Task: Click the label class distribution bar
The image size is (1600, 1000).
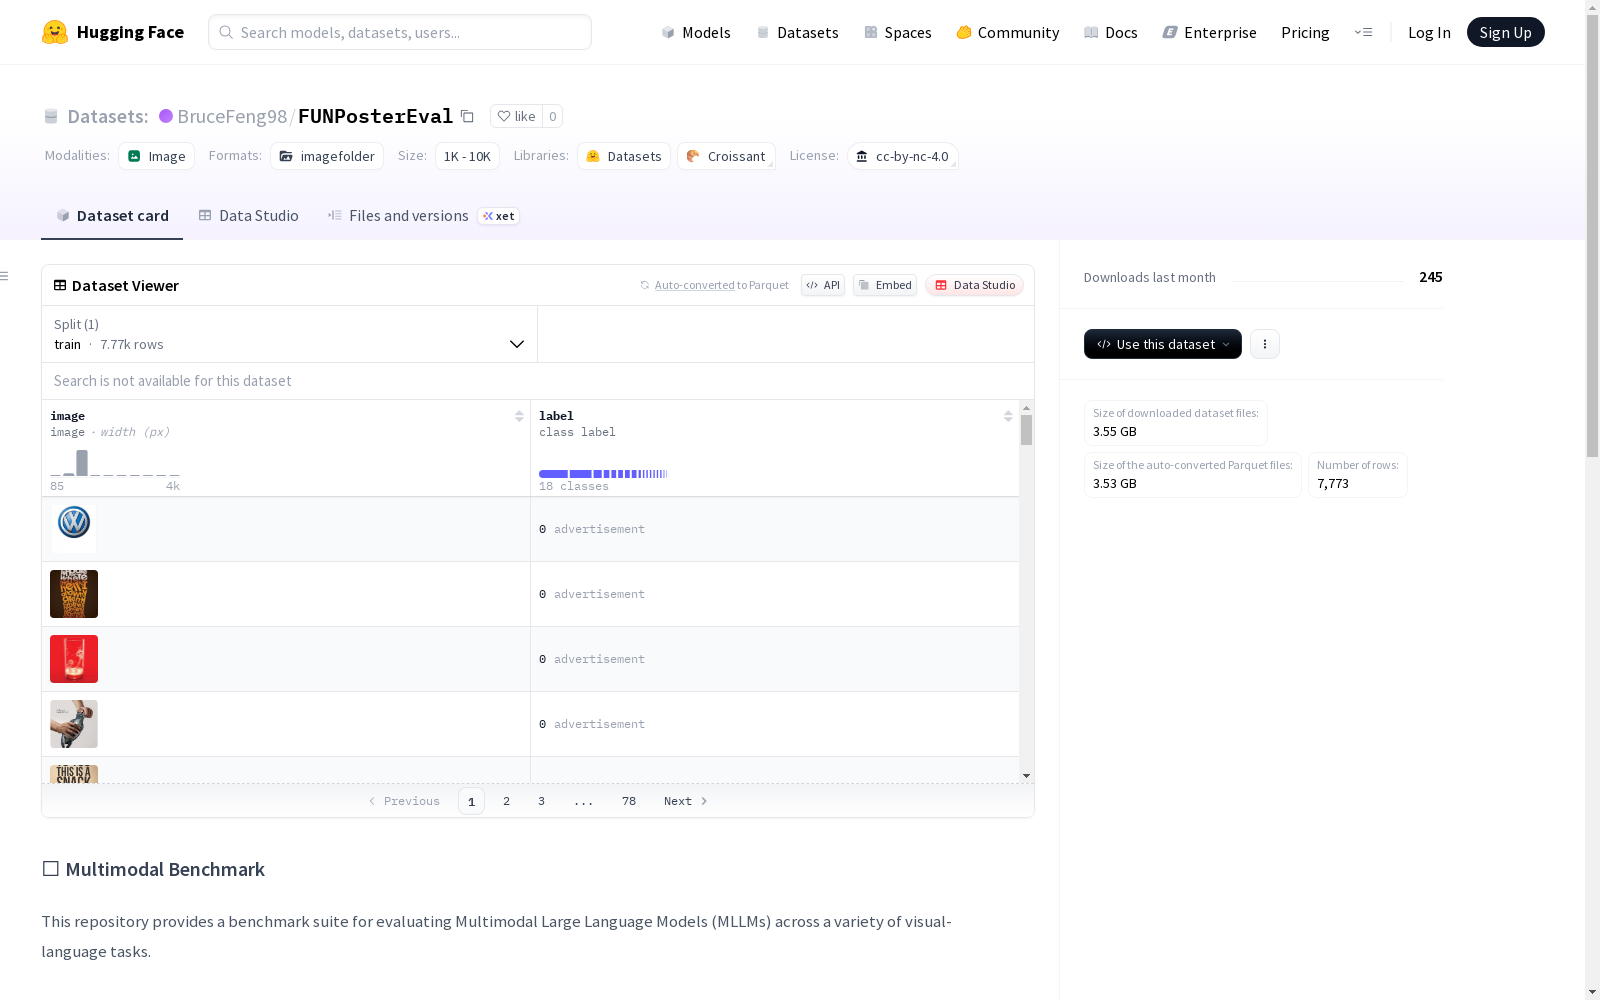Action: [x=603, y=474]
